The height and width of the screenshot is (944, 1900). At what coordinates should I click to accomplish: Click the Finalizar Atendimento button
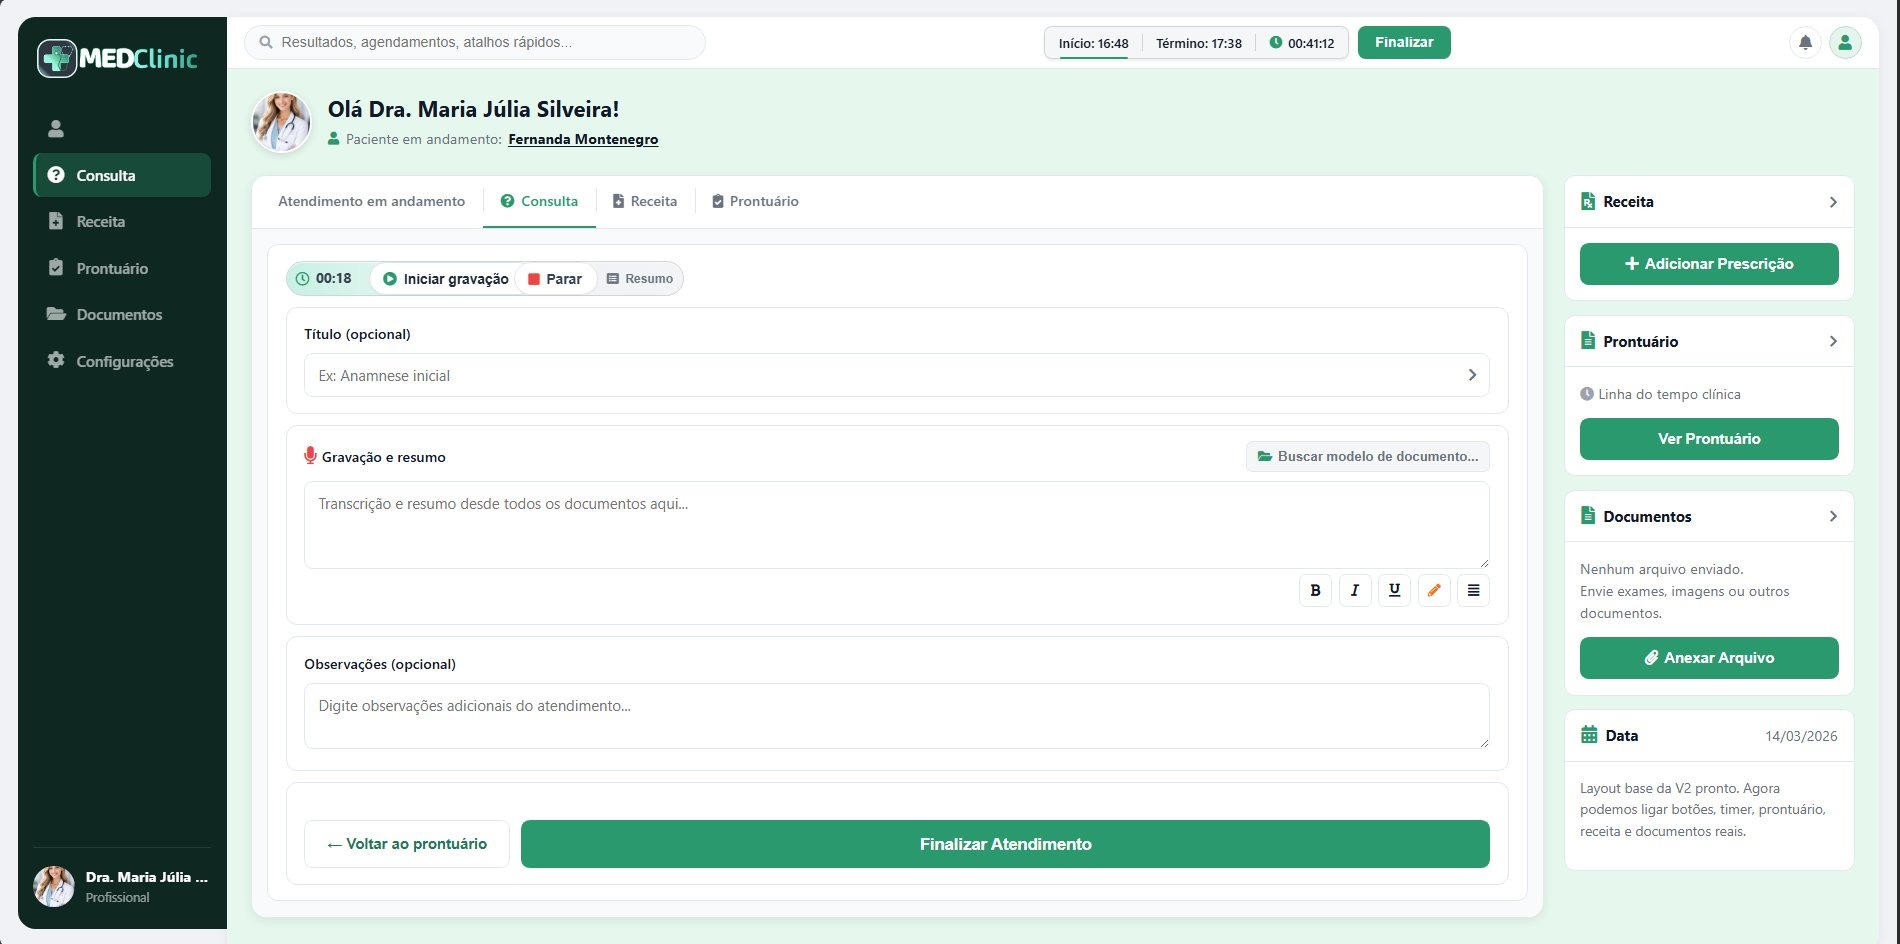point(1005,845)
